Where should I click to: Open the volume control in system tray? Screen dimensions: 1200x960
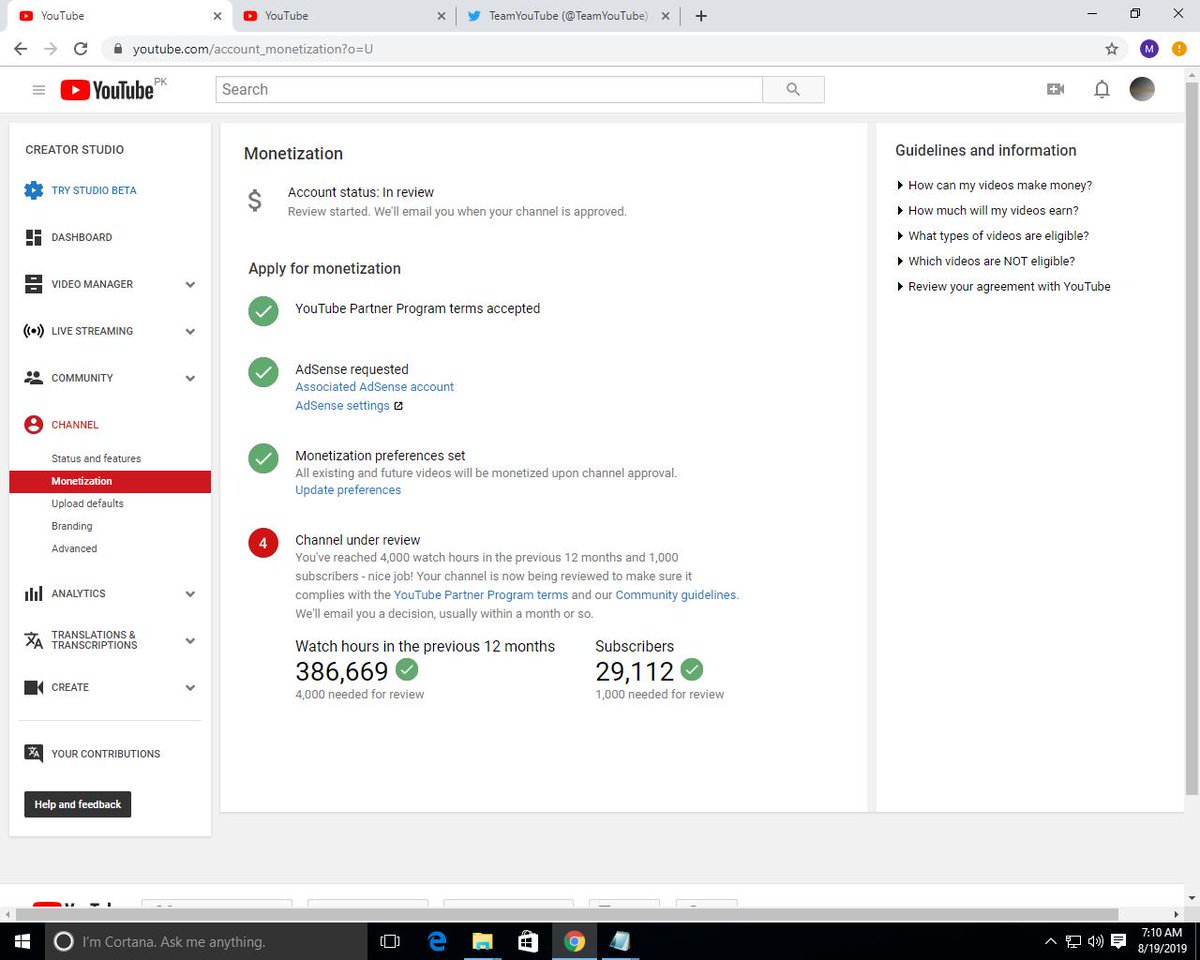[1095, 941]
